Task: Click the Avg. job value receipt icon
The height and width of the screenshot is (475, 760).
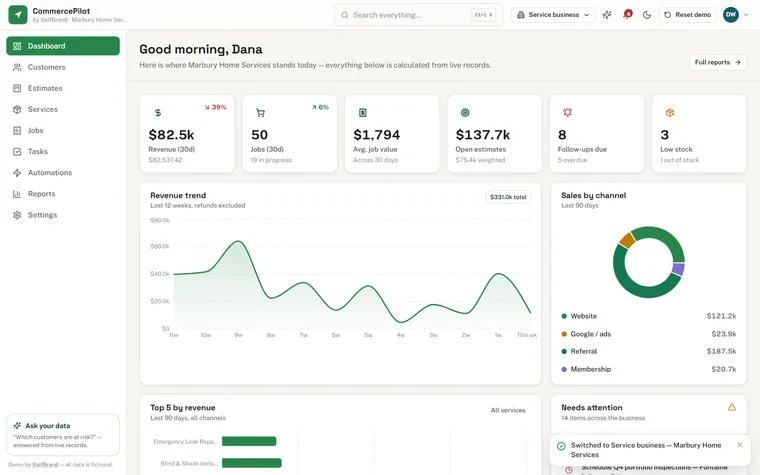Action: click(363, 112)
